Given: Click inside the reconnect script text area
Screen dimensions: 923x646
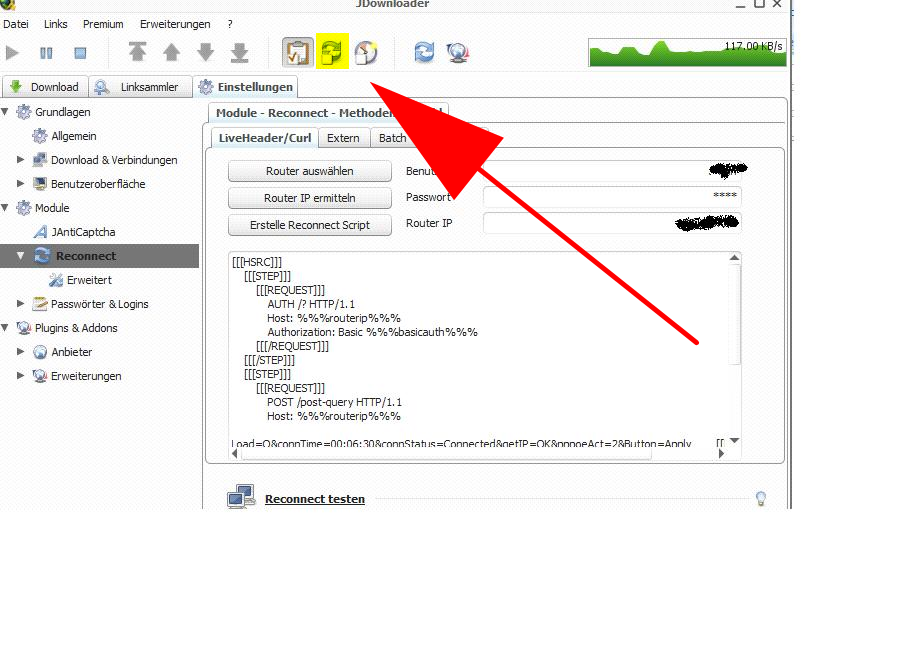Looking at the screenshot, I should (x=478, y=350).
